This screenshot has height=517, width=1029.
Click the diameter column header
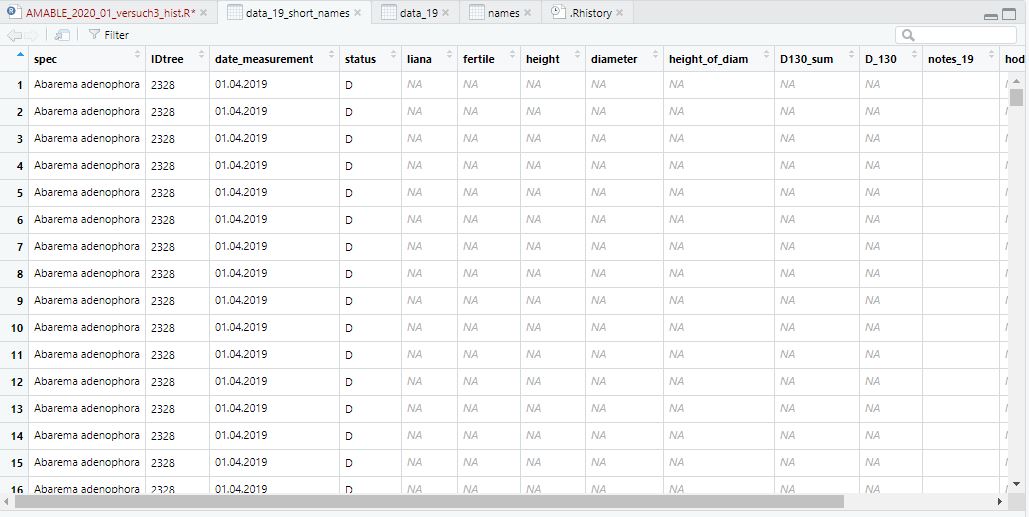click(614, 59)
